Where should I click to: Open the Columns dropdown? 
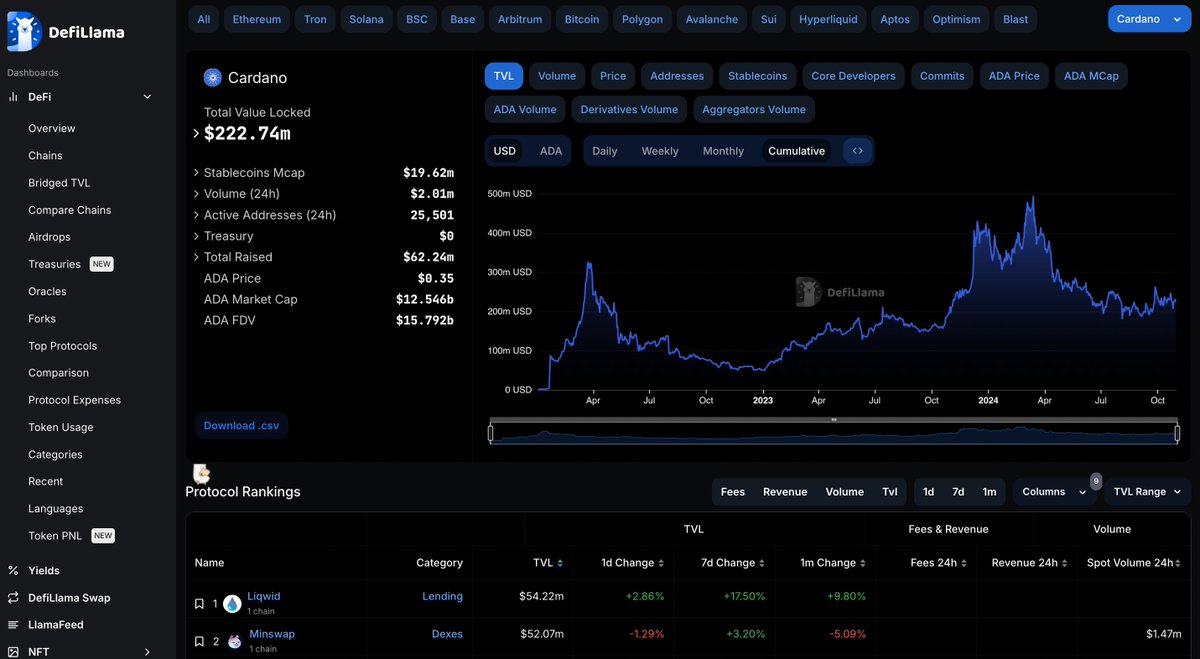point(1054,492)
